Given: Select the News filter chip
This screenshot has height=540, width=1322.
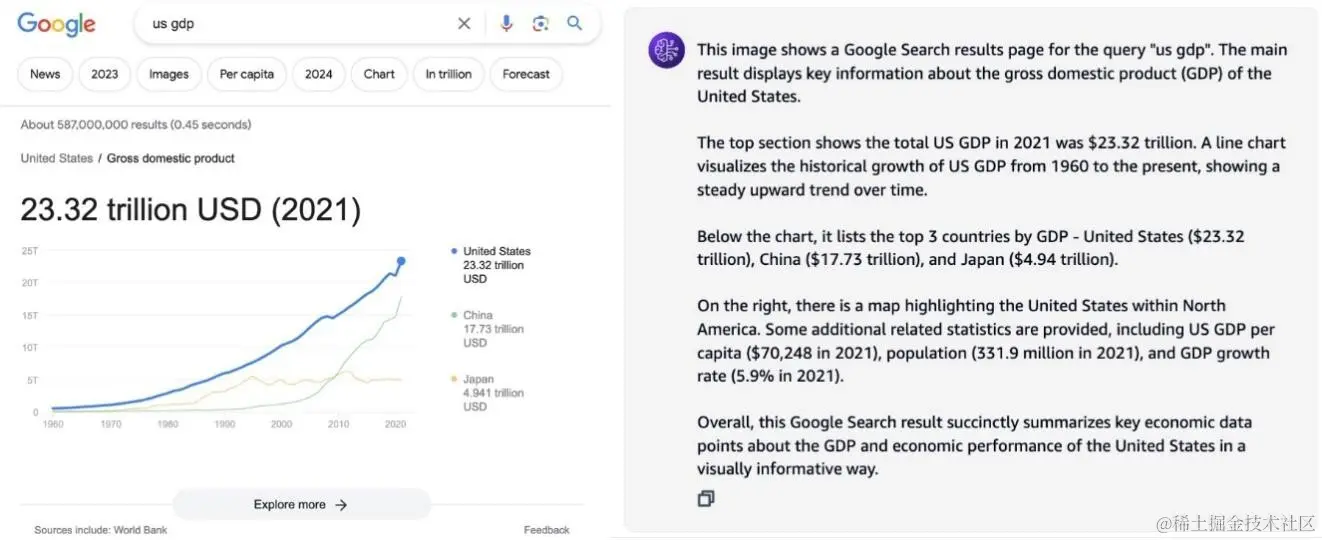Looking at the screenshot, I should [x=45, y=74].
